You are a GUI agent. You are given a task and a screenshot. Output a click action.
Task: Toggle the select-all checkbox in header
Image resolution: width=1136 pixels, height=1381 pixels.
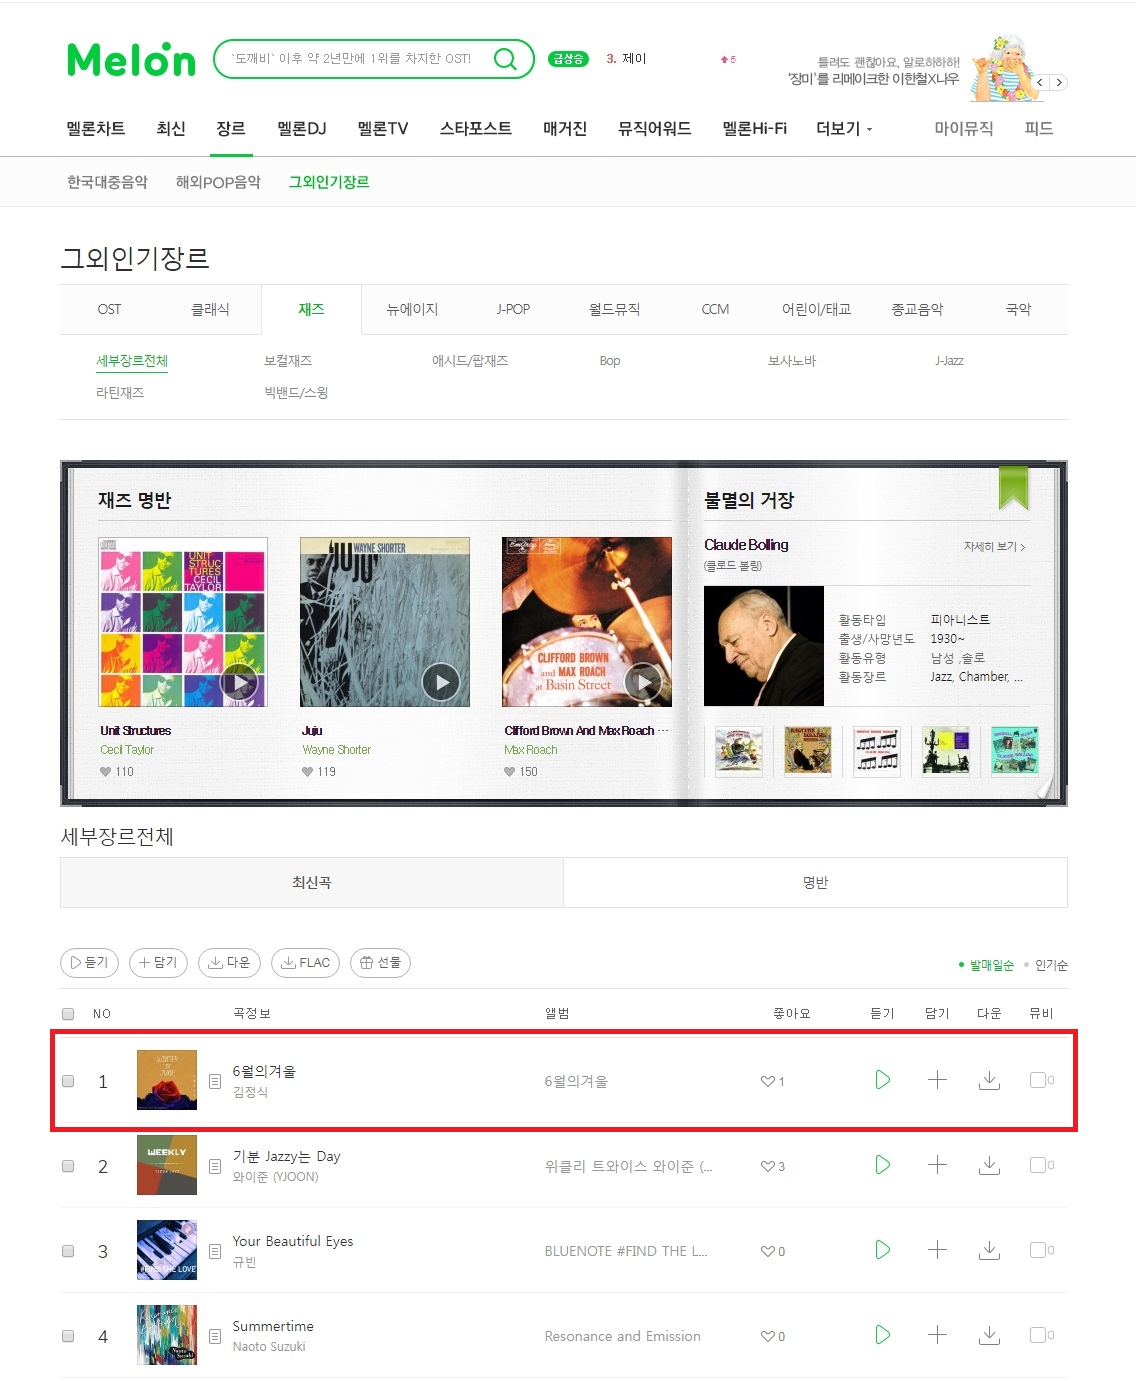click(68, 1014)
